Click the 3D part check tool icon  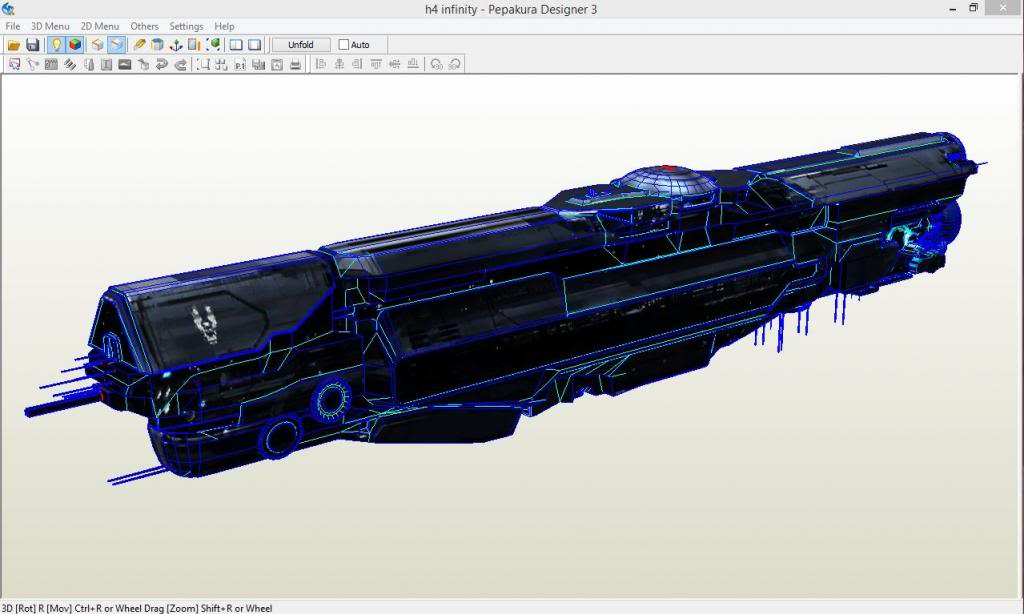click(143, 64)
